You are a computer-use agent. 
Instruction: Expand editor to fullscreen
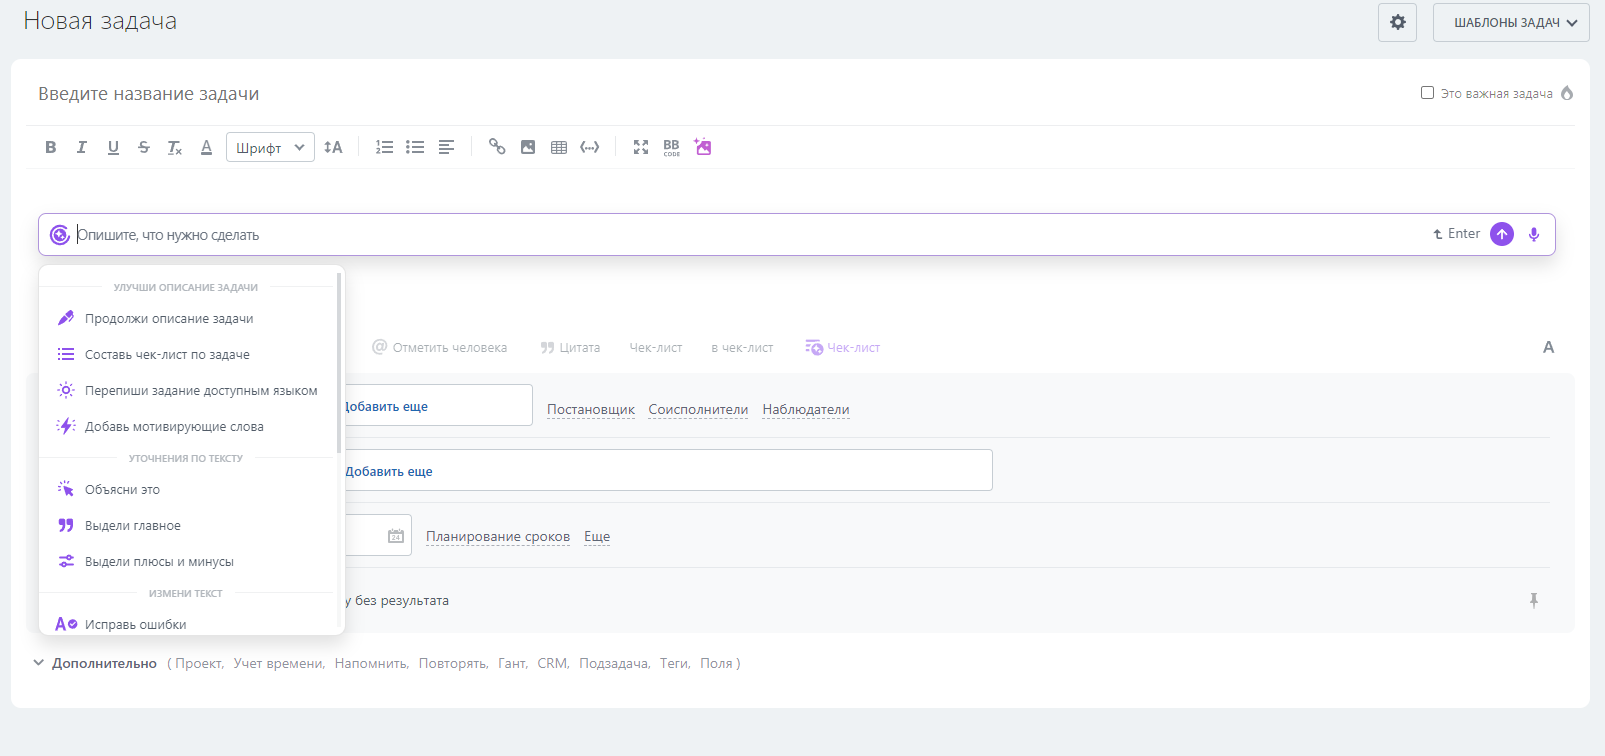click(x=641, y=147)
